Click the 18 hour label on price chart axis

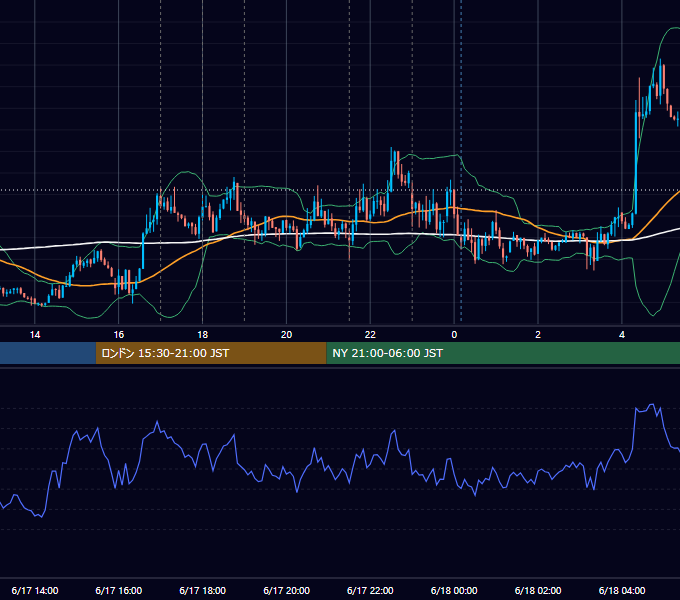203,335
